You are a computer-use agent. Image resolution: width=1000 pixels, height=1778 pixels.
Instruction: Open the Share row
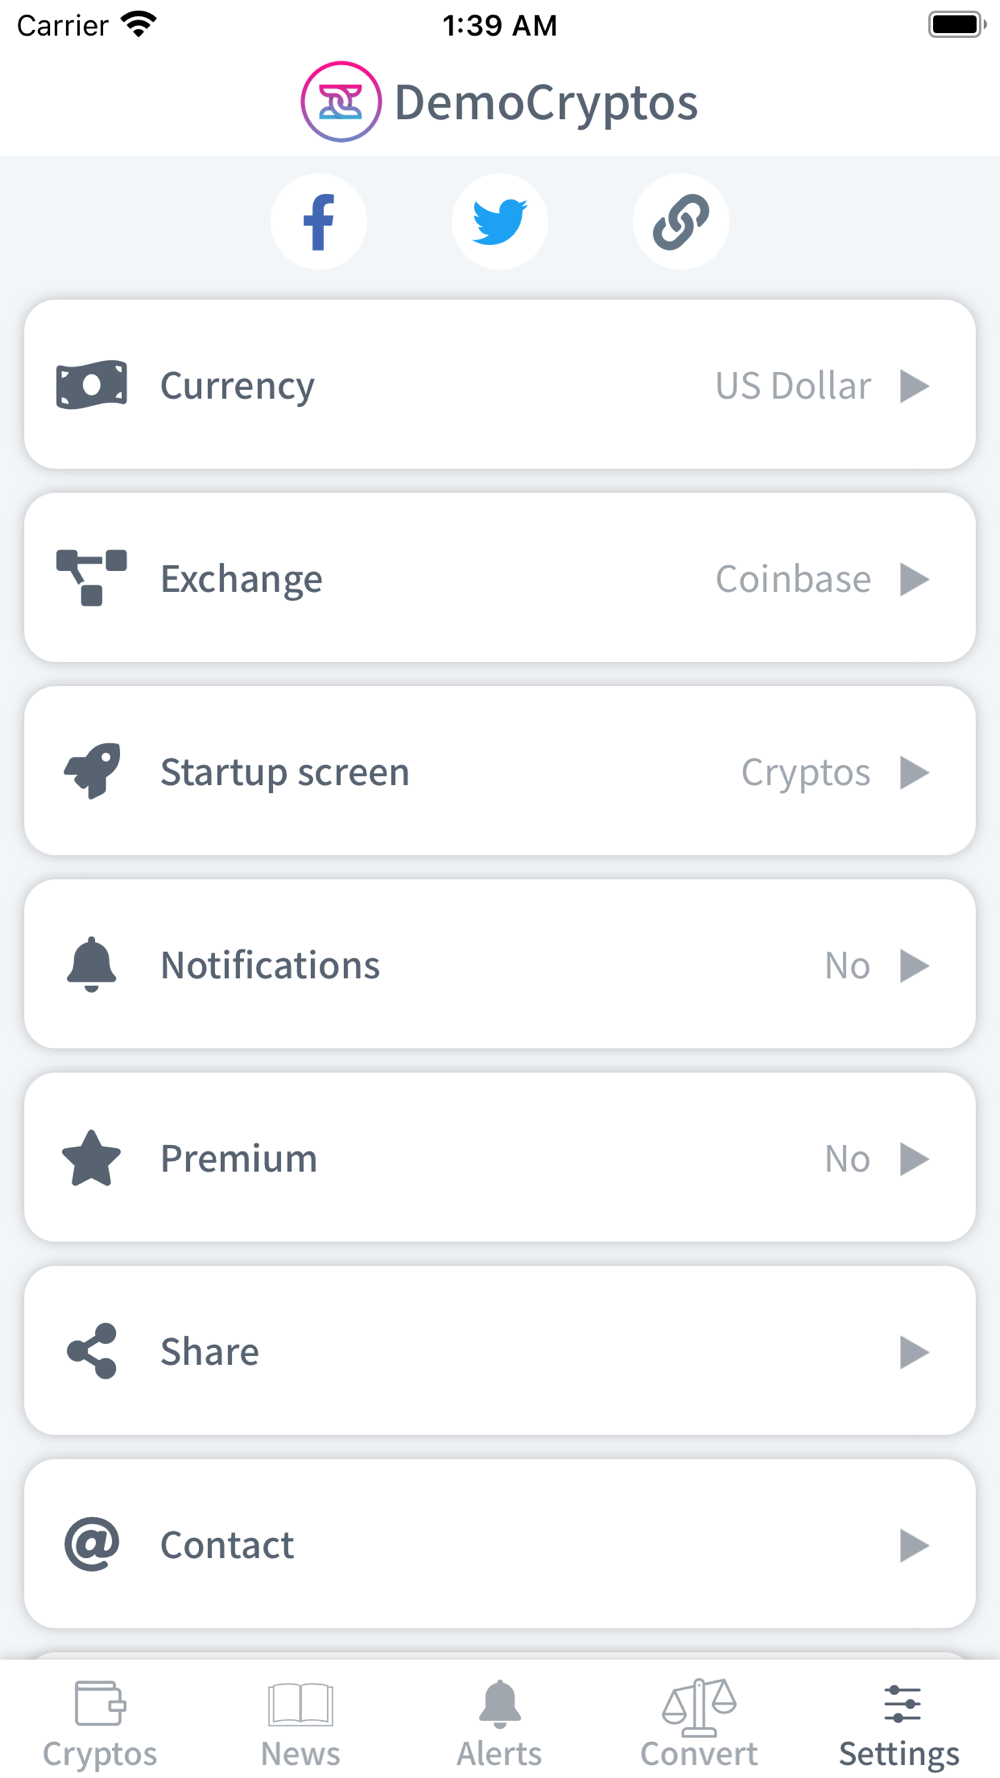[500, 1351]
